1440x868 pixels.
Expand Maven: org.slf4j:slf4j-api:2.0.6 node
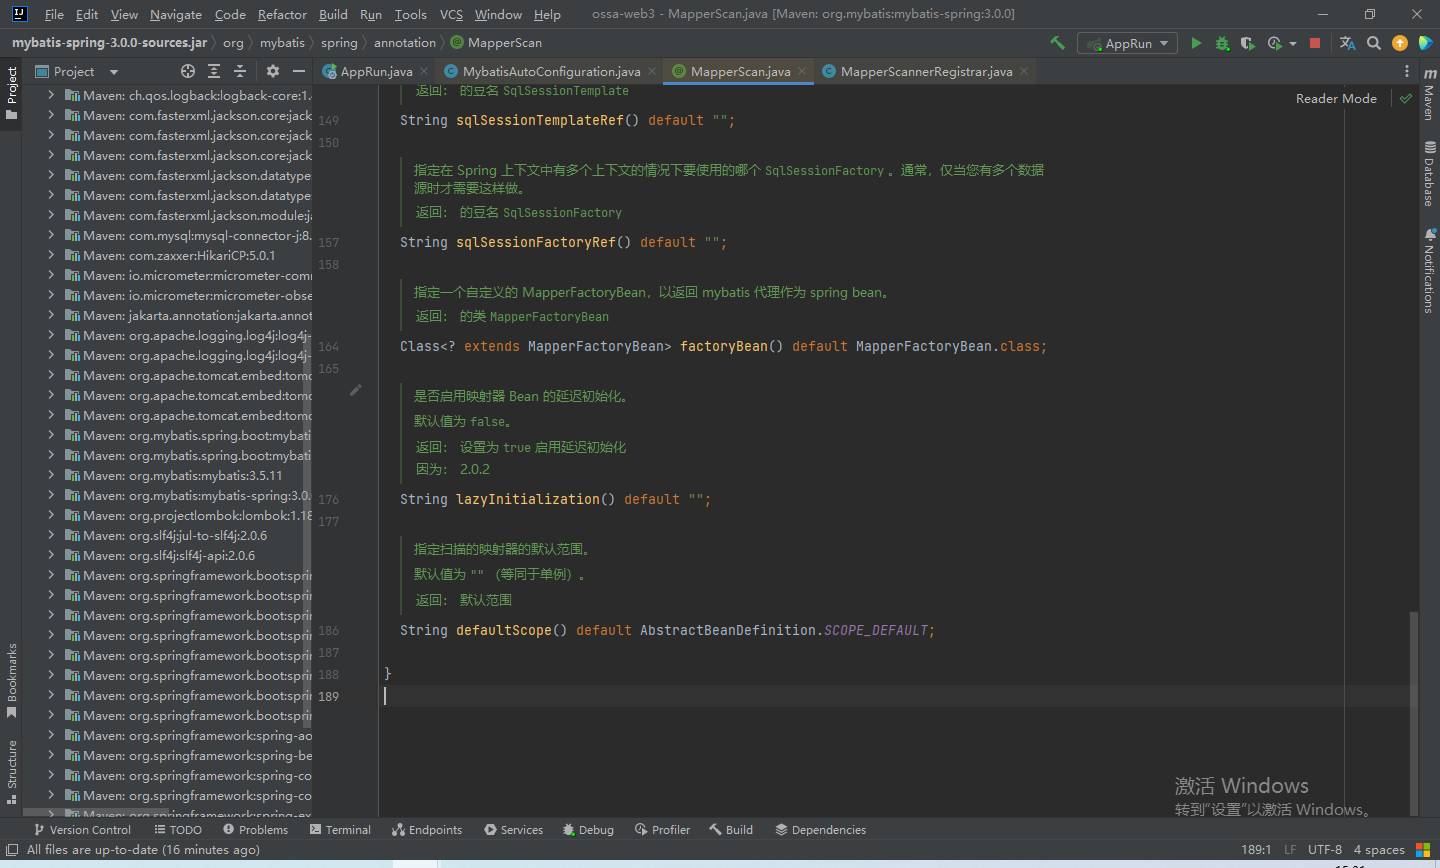coord(51,555)
